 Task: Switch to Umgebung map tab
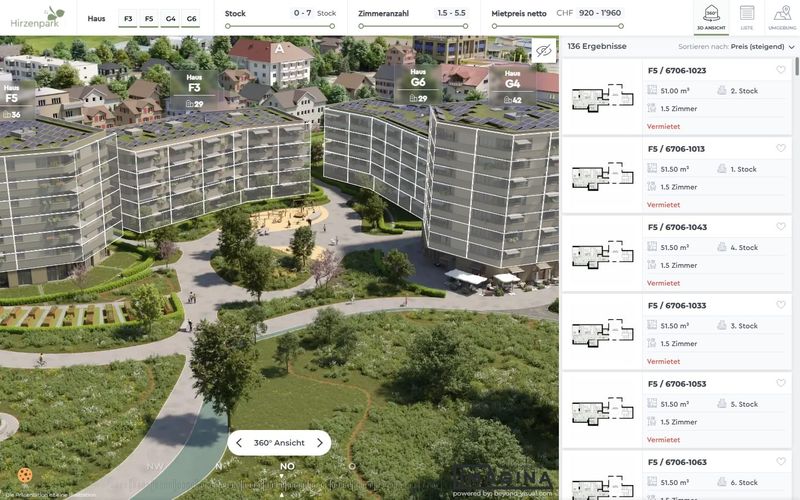782,17
